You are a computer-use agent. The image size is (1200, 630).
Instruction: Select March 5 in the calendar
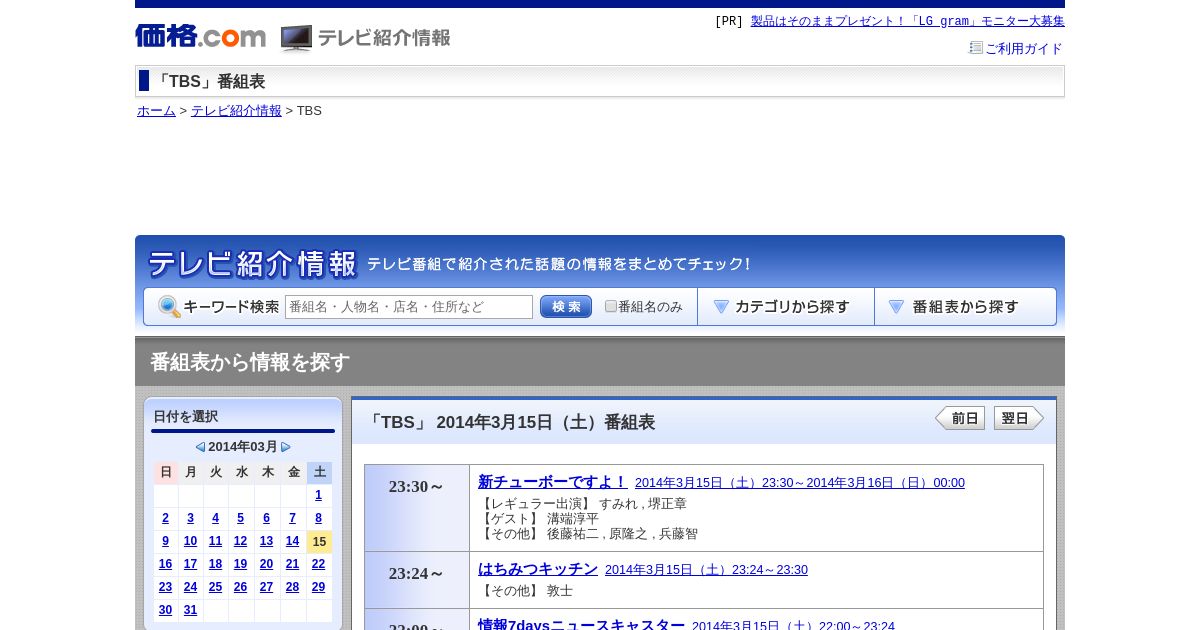[240, 518]
